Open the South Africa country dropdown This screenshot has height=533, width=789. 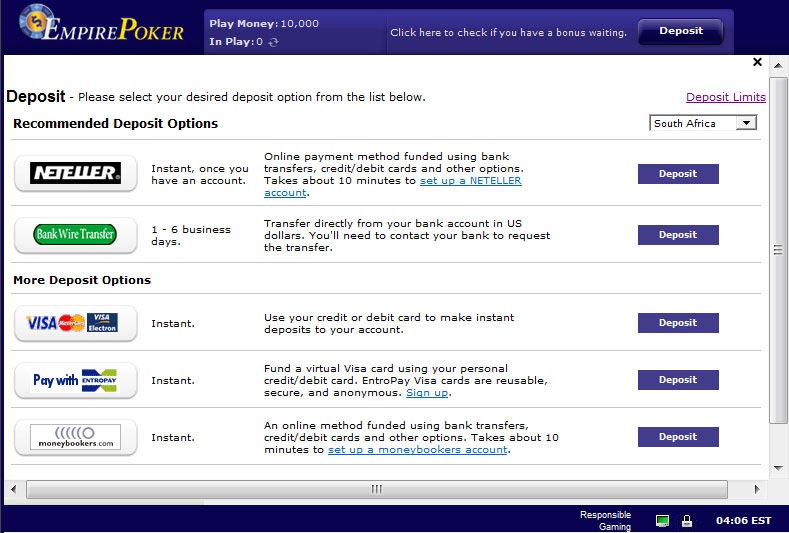click(703, 123)
